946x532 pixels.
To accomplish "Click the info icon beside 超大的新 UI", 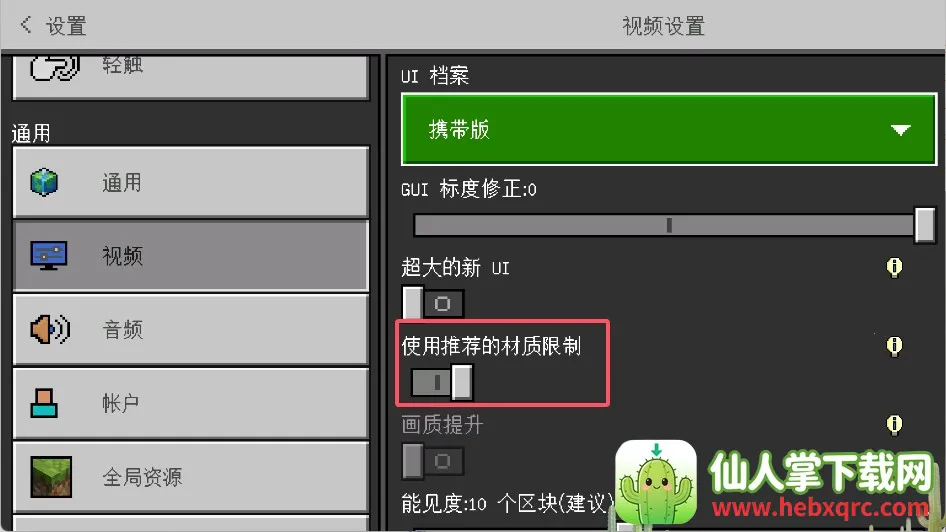I will (894, 267).
